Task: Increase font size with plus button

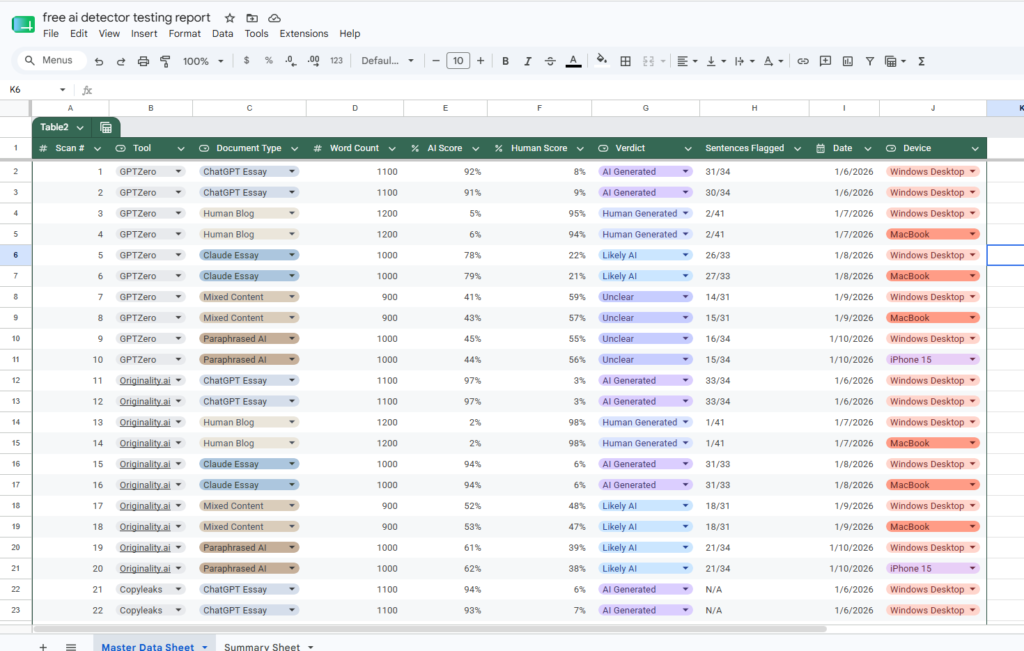Action: click(x=481, y=61)
